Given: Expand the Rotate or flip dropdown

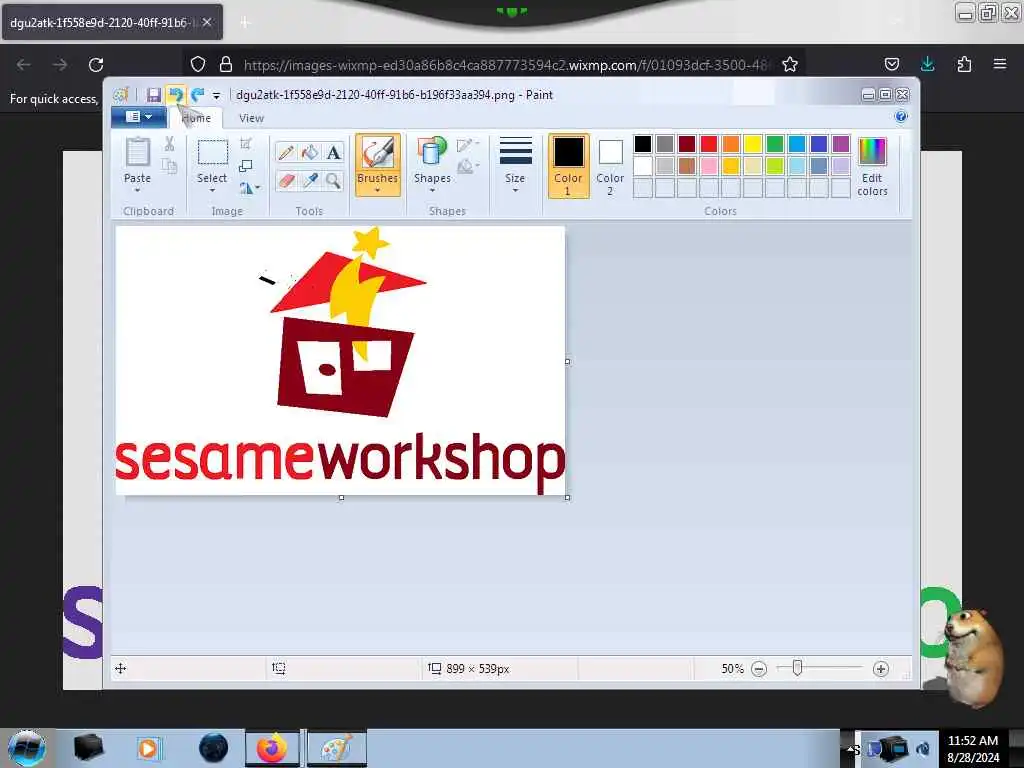Looking at the screenshot, I should tap(249, 188).
